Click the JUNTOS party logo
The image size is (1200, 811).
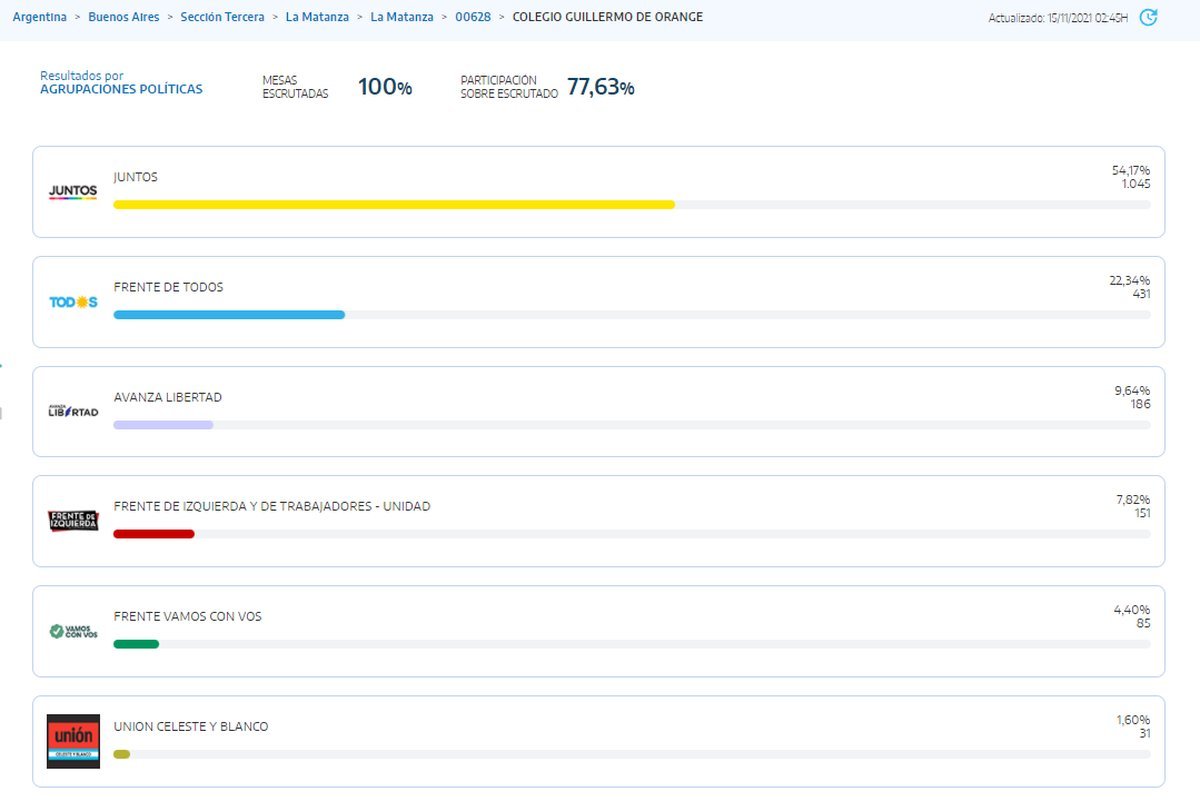pos(73,191)
